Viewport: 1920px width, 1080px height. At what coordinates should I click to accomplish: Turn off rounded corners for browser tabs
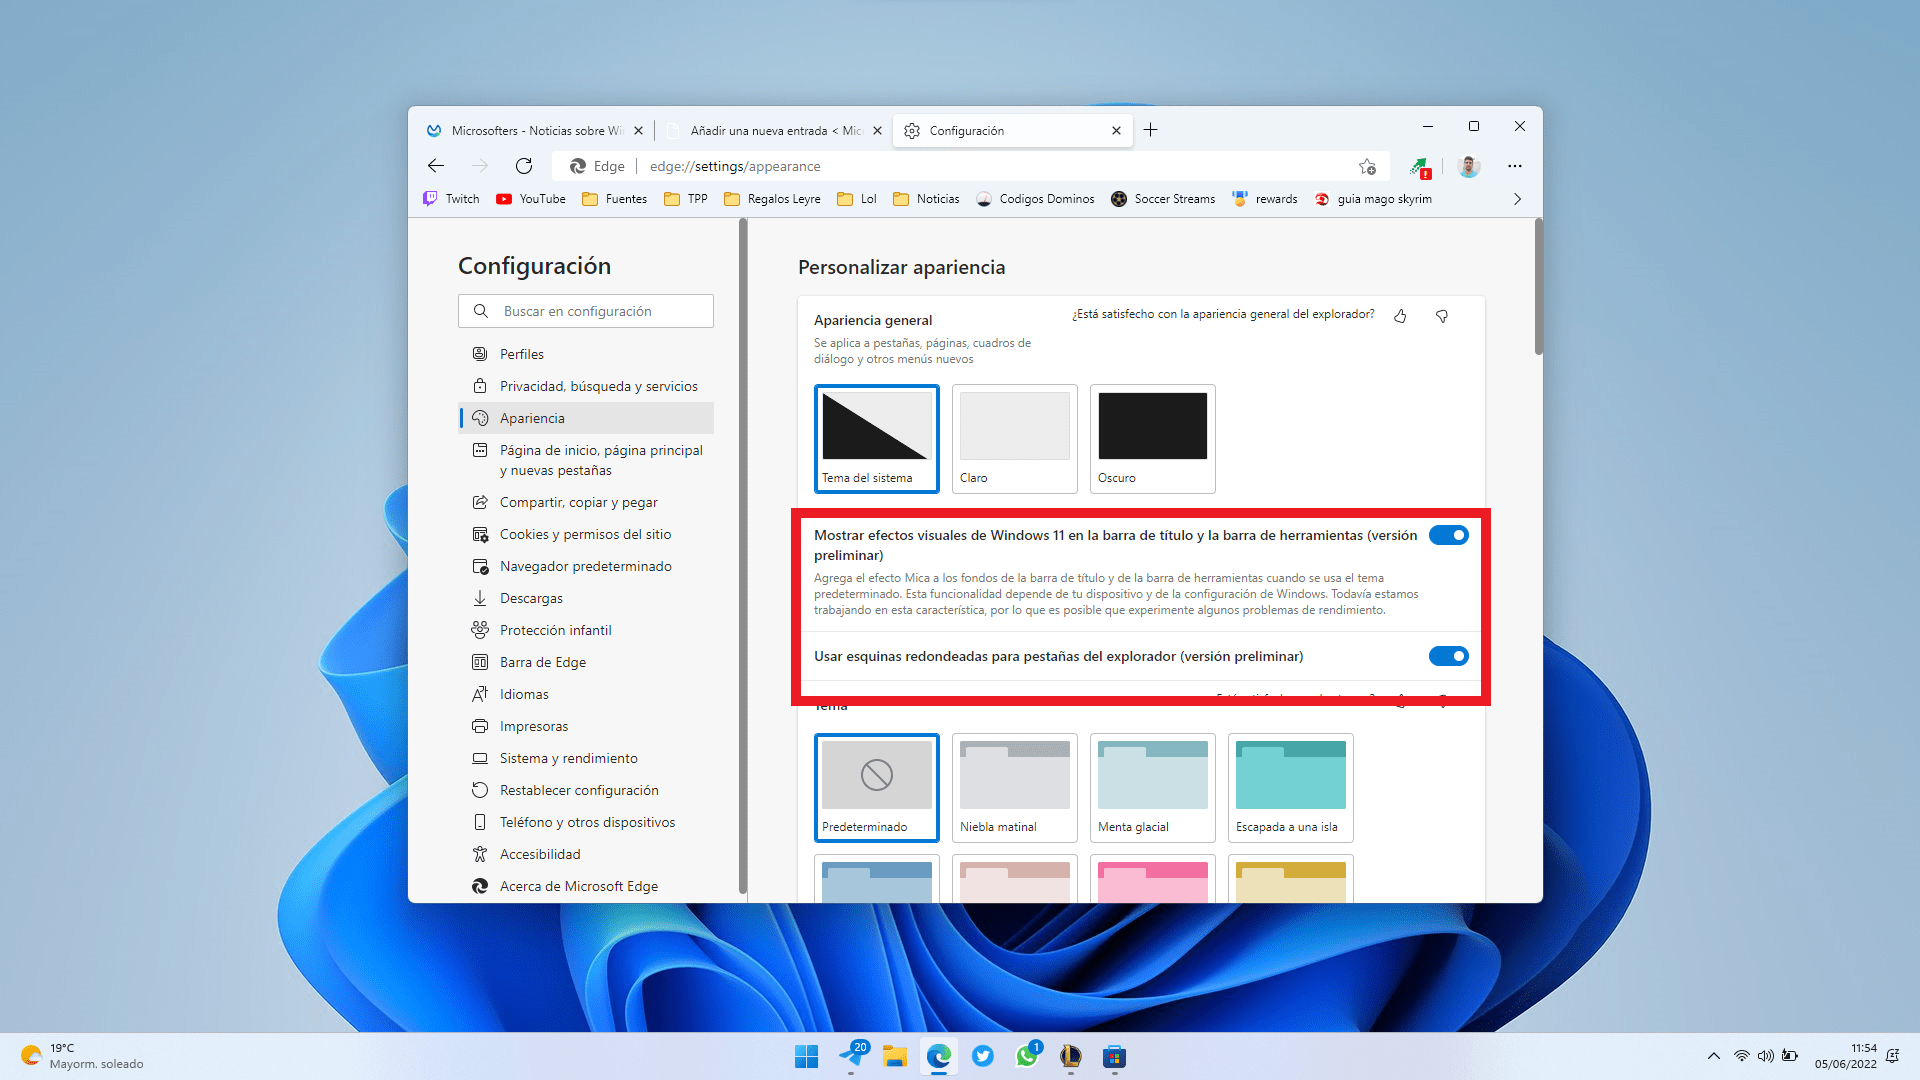1449,656
